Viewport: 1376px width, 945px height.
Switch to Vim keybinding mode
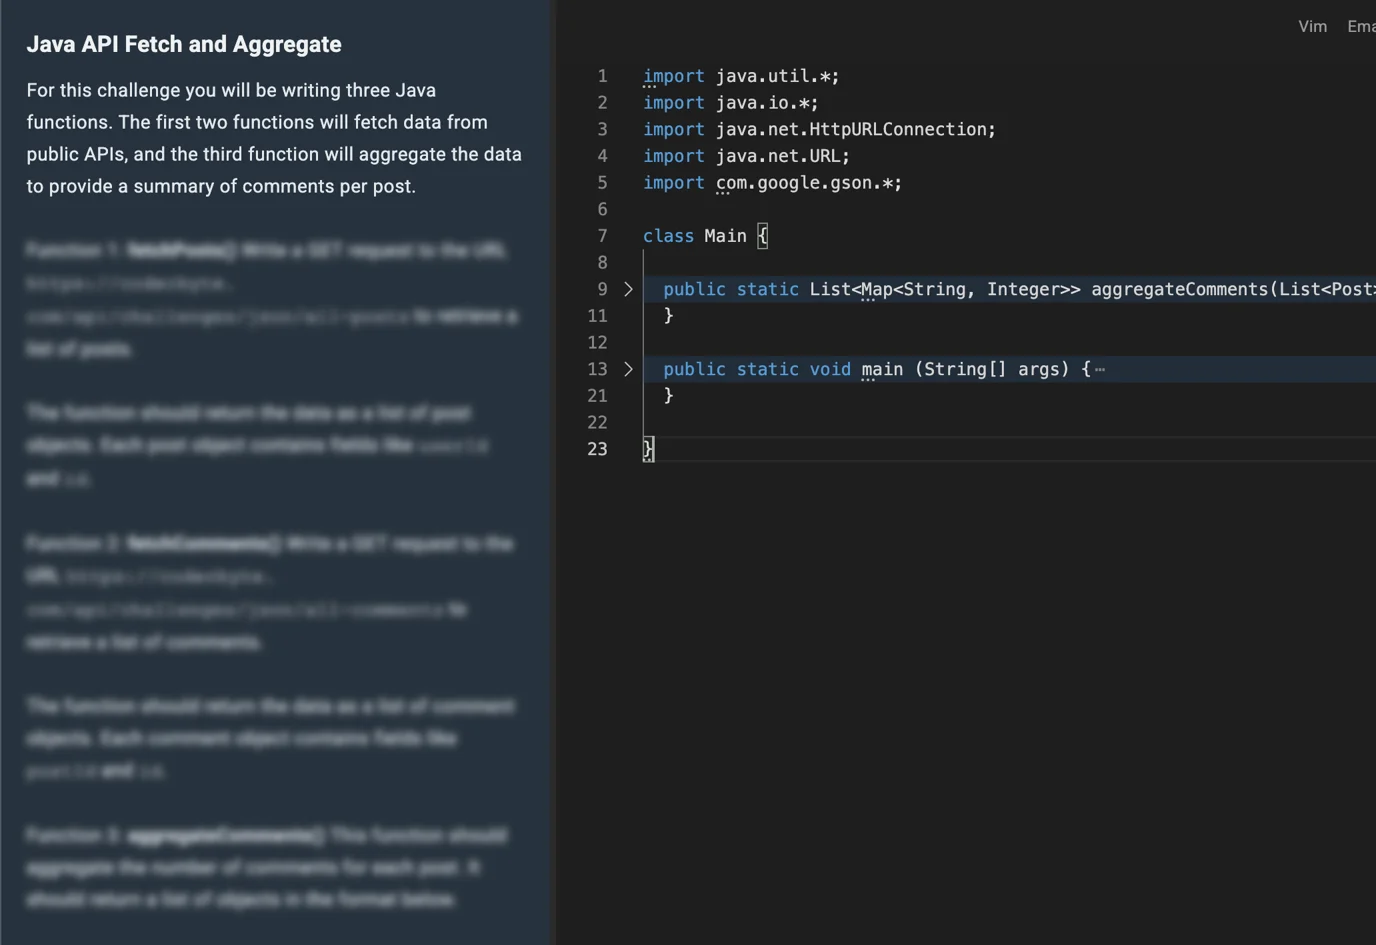tap(1312, 27)
